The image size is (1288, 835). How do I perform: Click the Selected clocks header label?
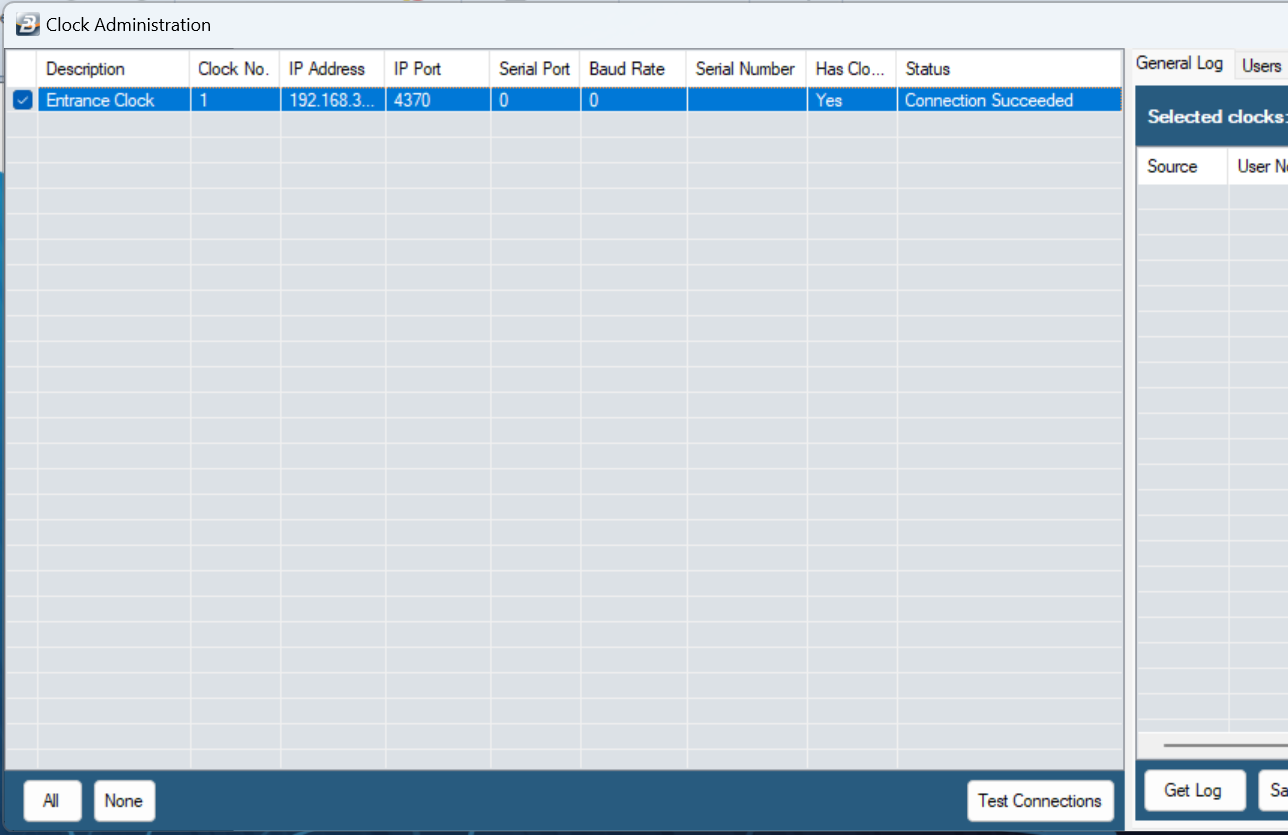pyautogui.click(x=1217, y=117)
